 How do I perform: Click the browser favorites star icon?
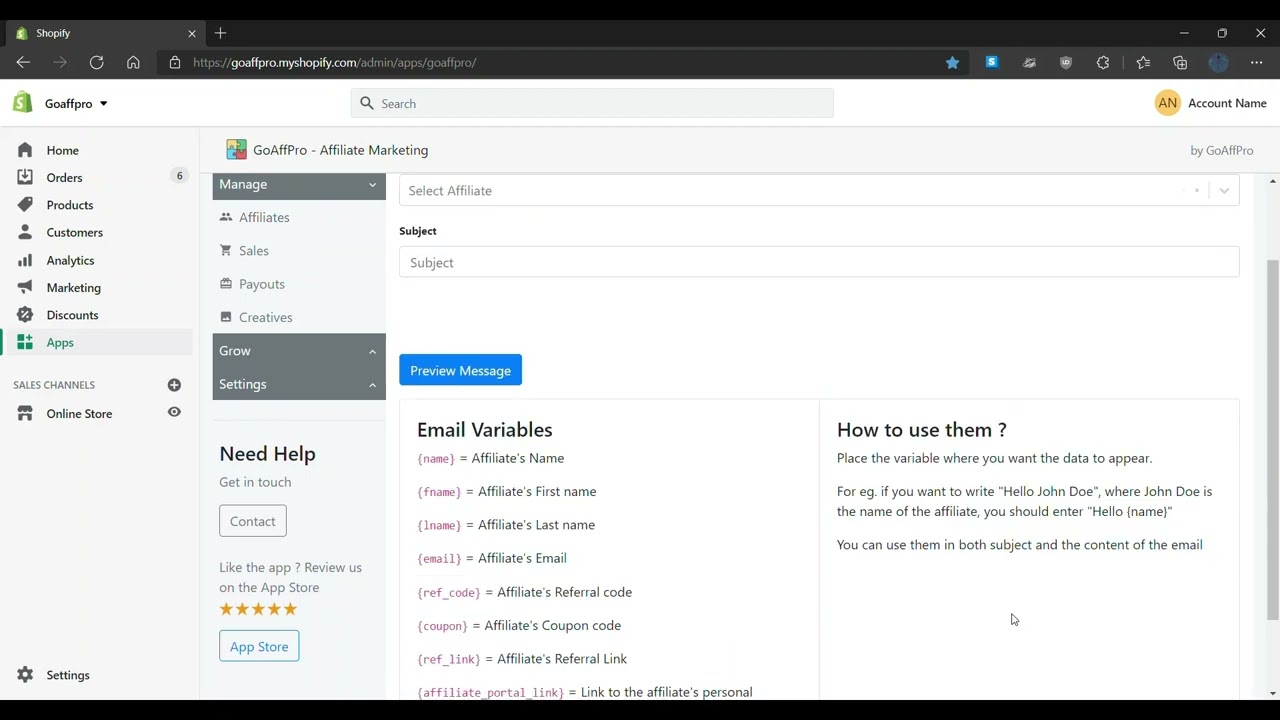(x=952, y=62)
